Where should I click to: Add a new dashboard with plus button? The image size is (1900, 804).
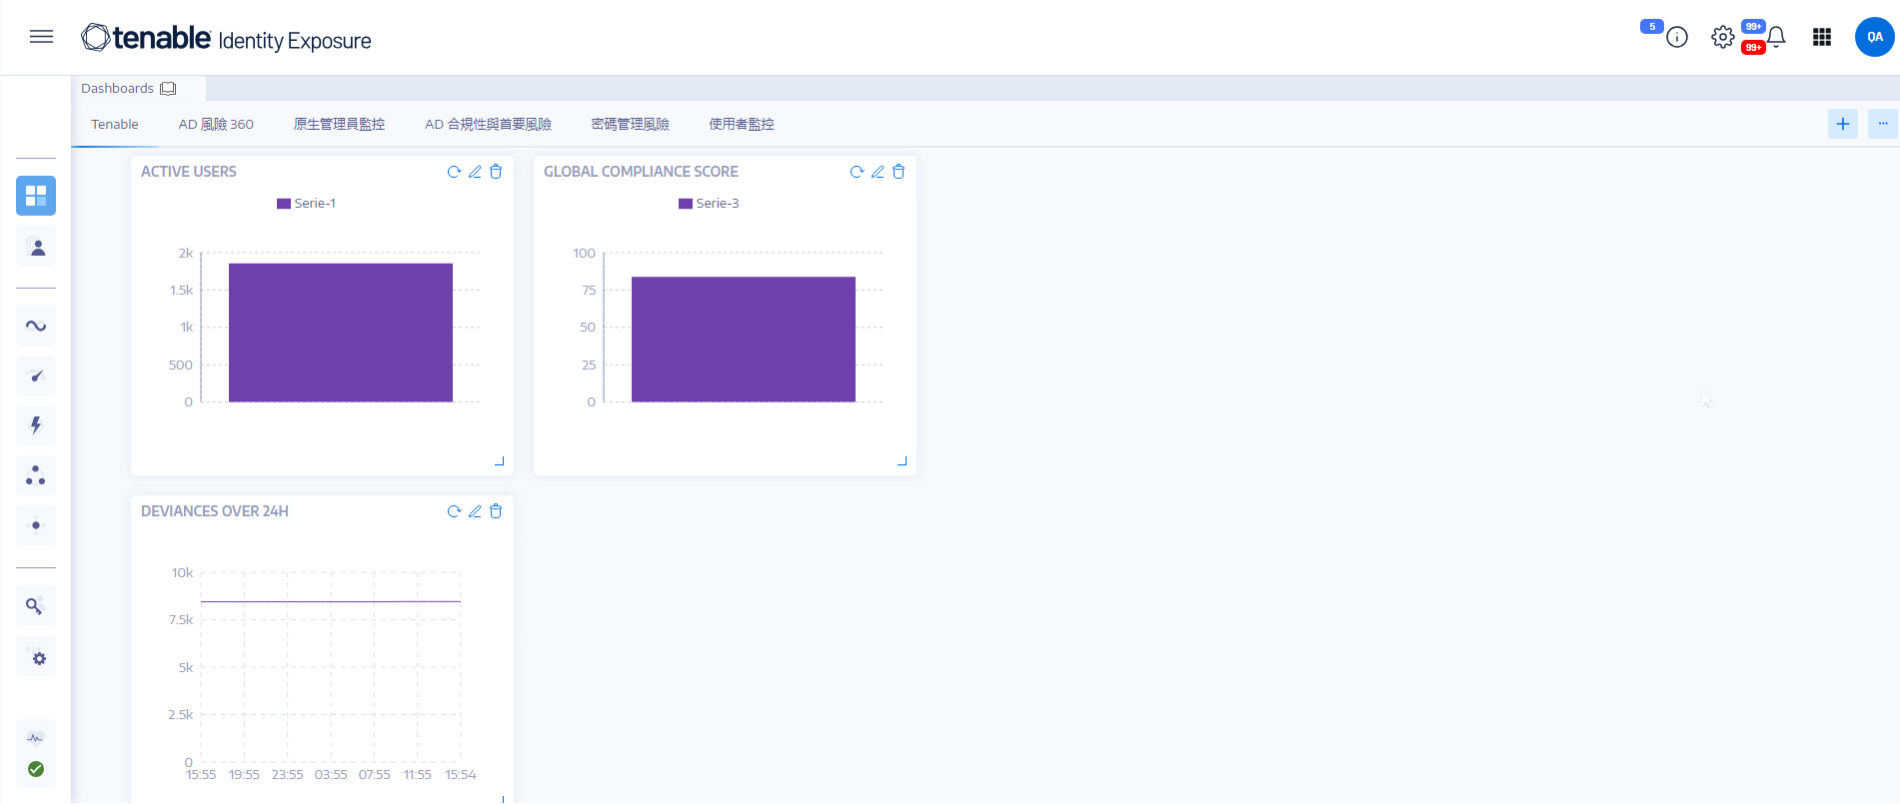point(1843,124)
